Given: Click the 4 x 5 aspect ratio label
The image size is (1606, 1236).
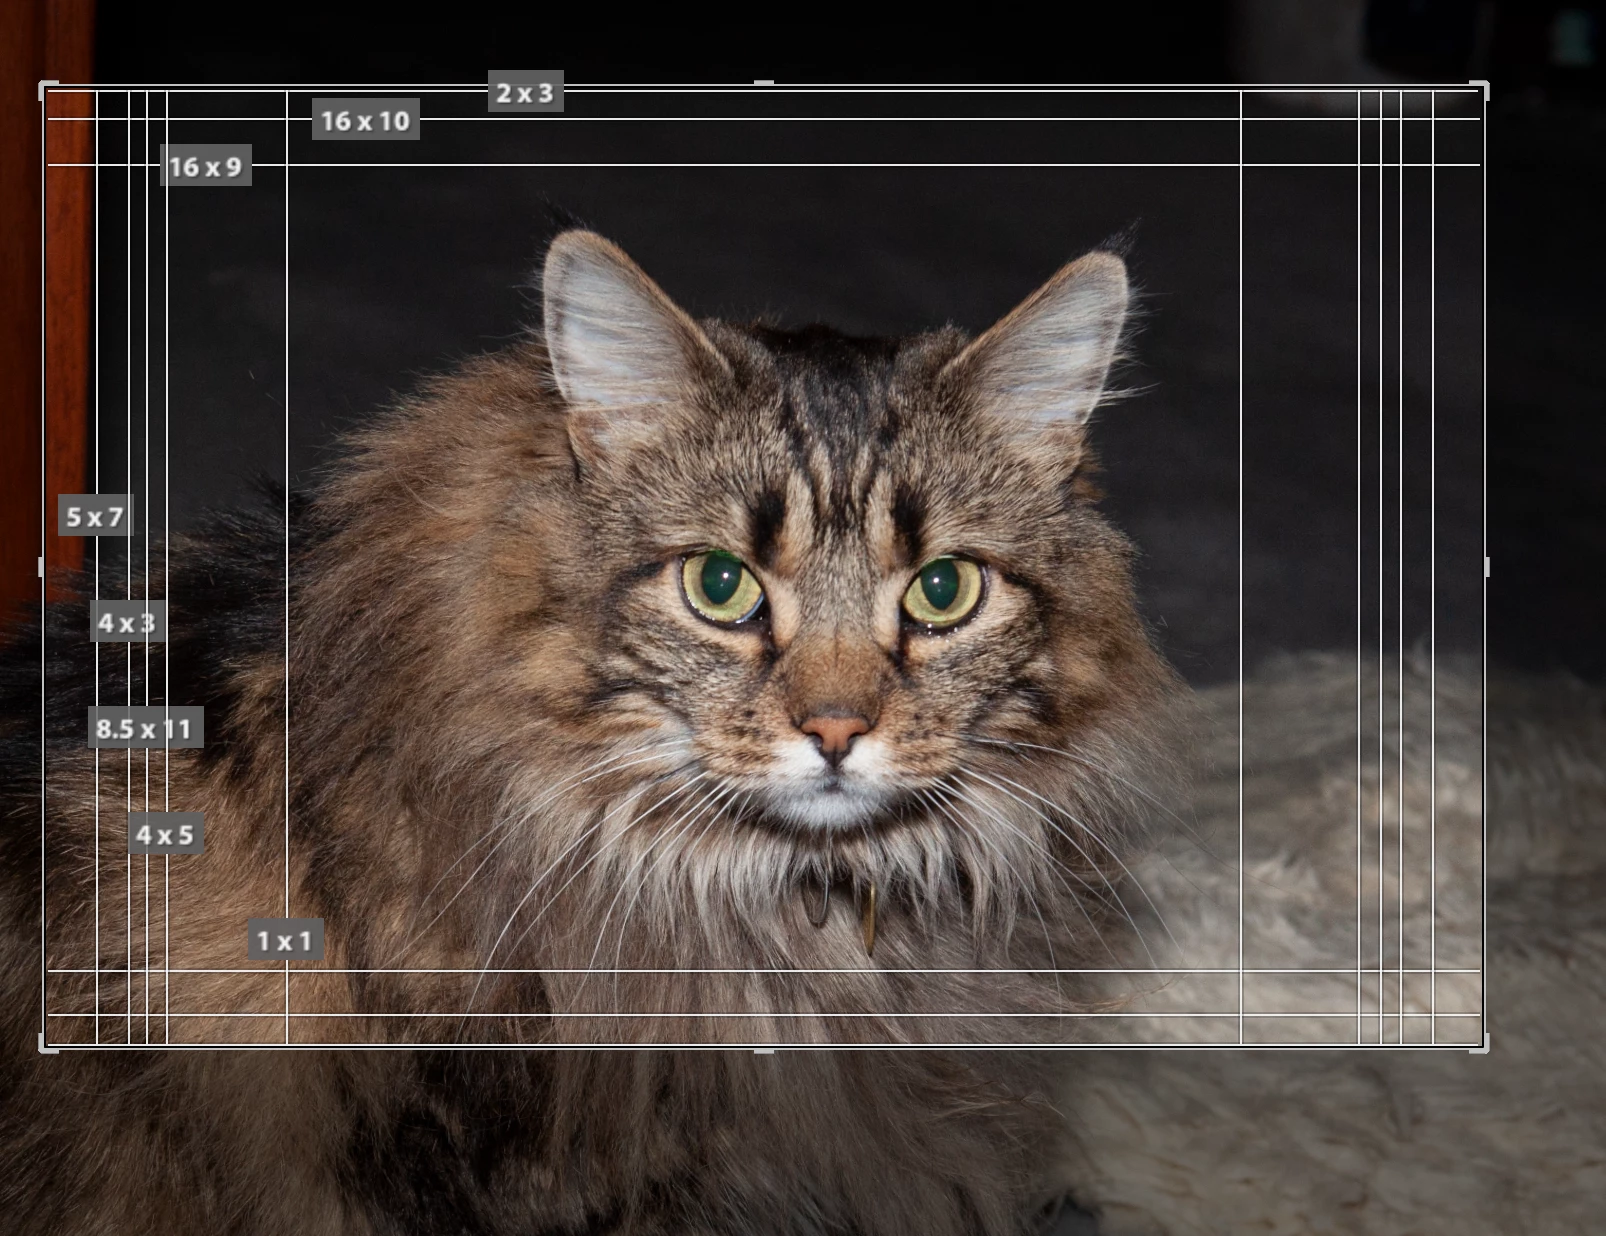Looking at the screenshot, I should [x=165, y=834].
